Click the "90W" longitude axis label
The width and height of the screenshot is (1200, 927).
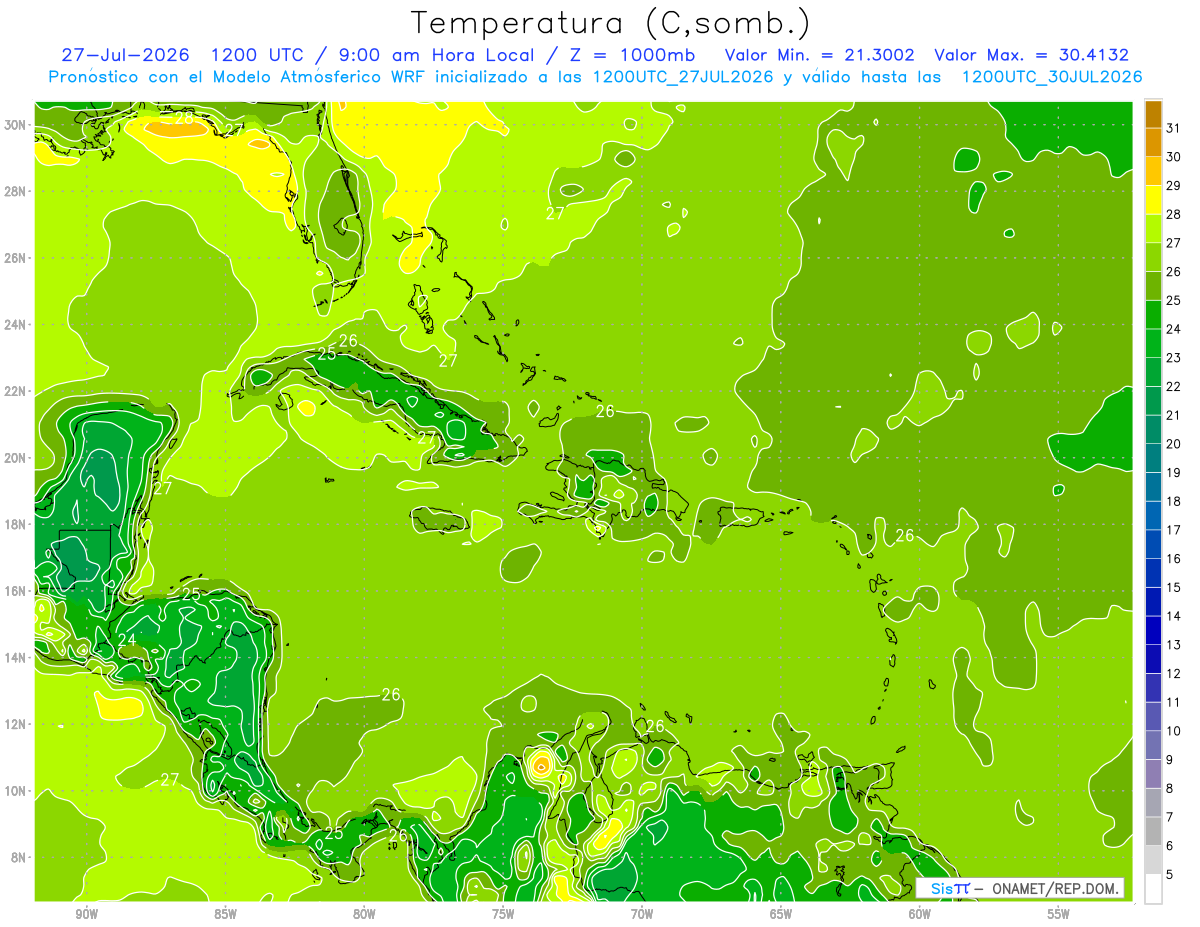86,914
